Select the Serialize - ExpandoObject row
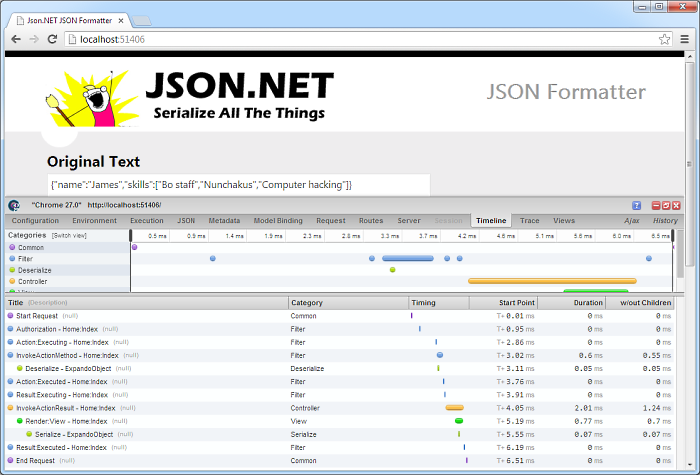Image resolution: width=700 pixels, height=475 pixels. (x=339, y=434)
